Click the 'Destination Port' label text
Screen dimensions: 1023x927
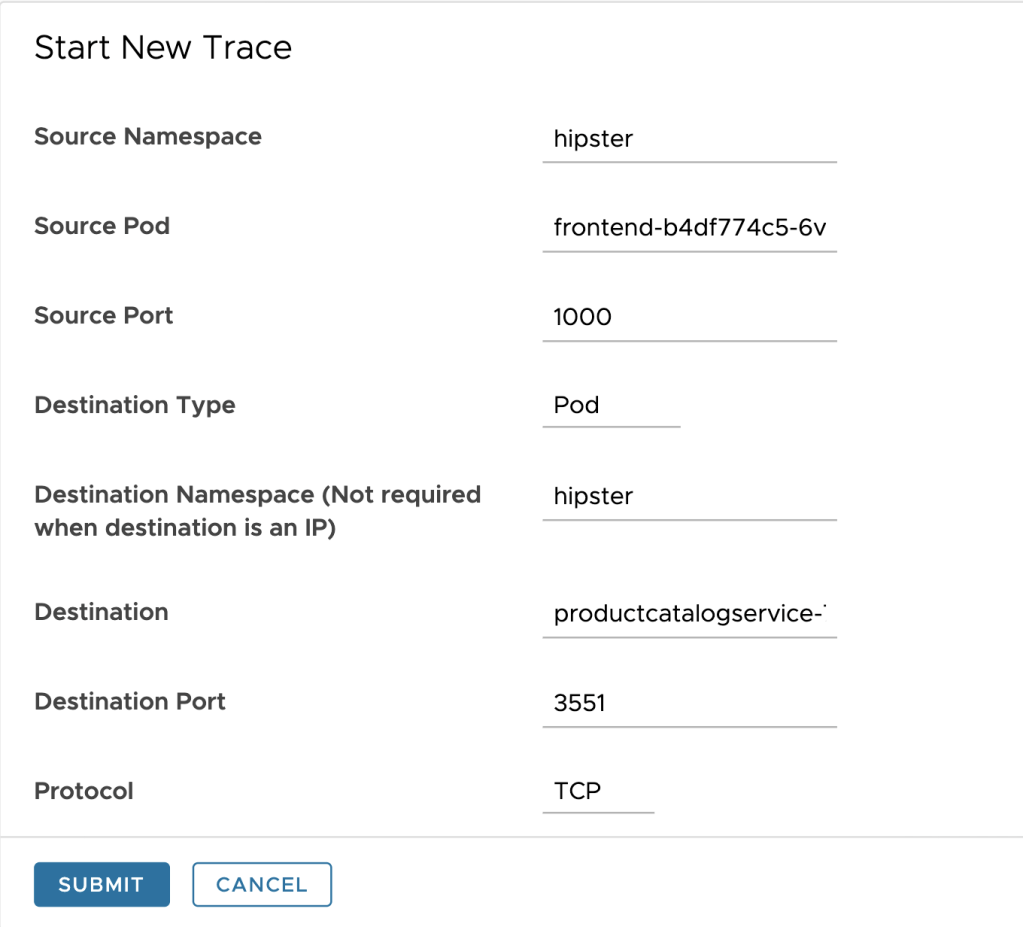tap(130, 702)
